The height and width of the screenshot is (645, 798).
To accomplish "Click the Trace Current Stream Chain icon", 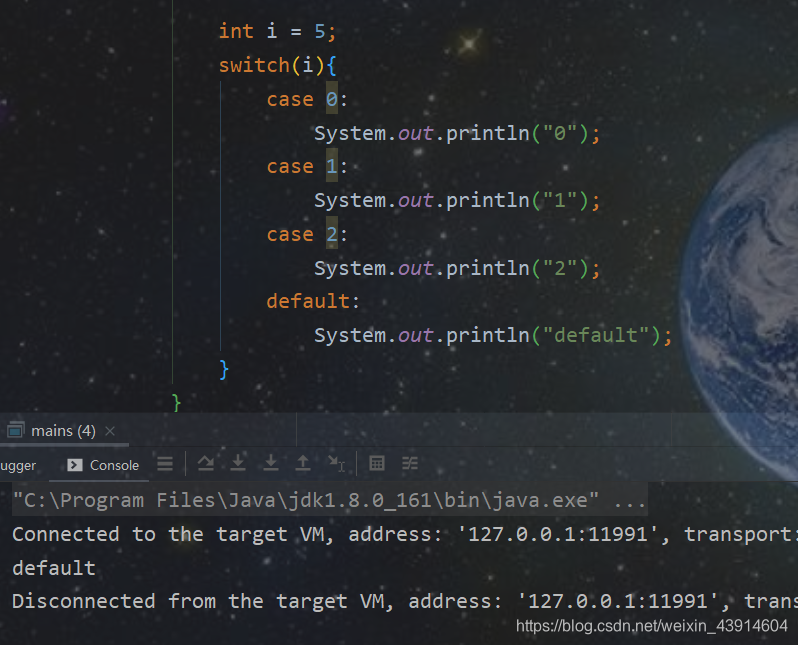I will (x=410, y=463).
